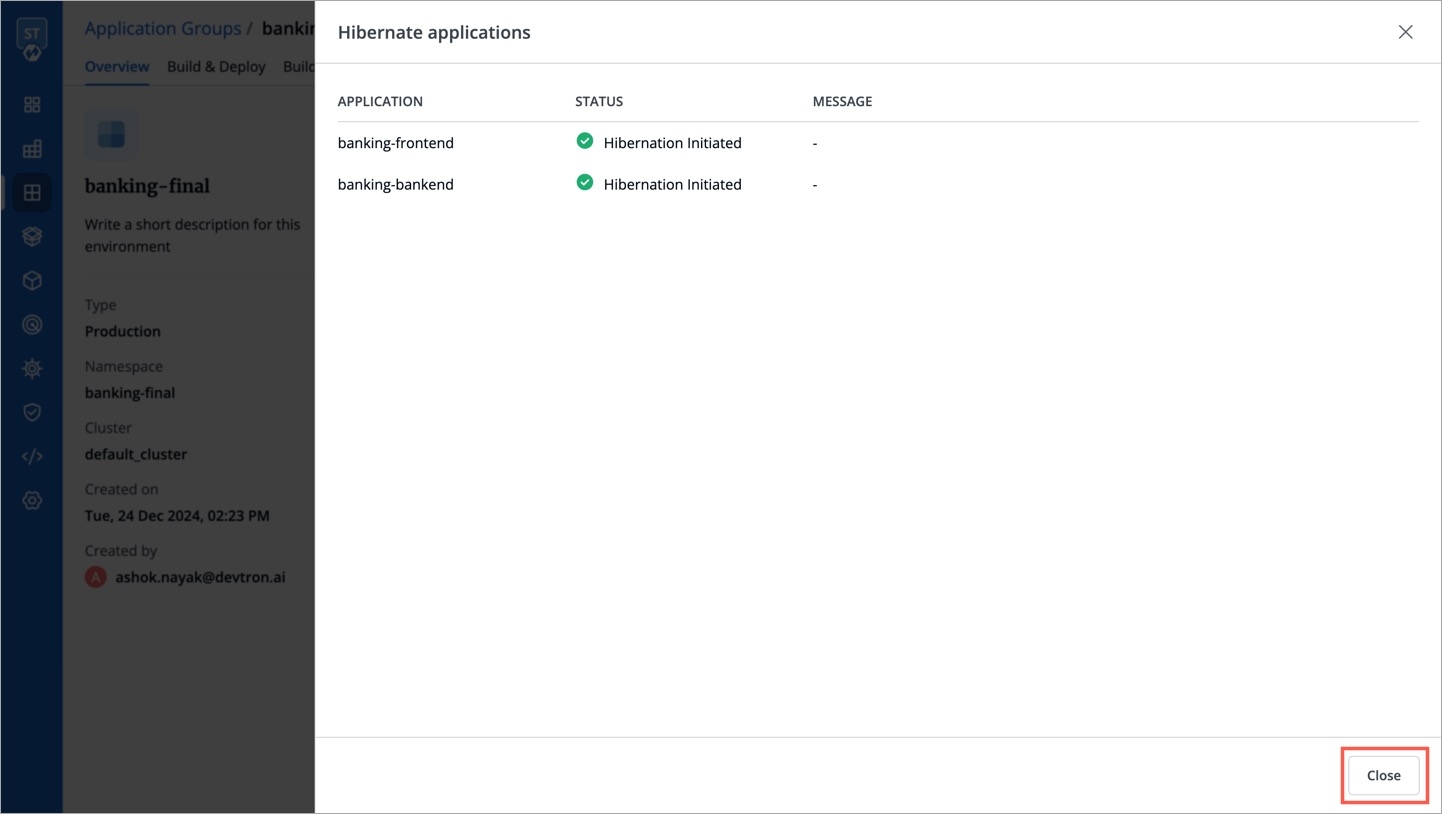Click the environment description placeholder text

[192, 235]
